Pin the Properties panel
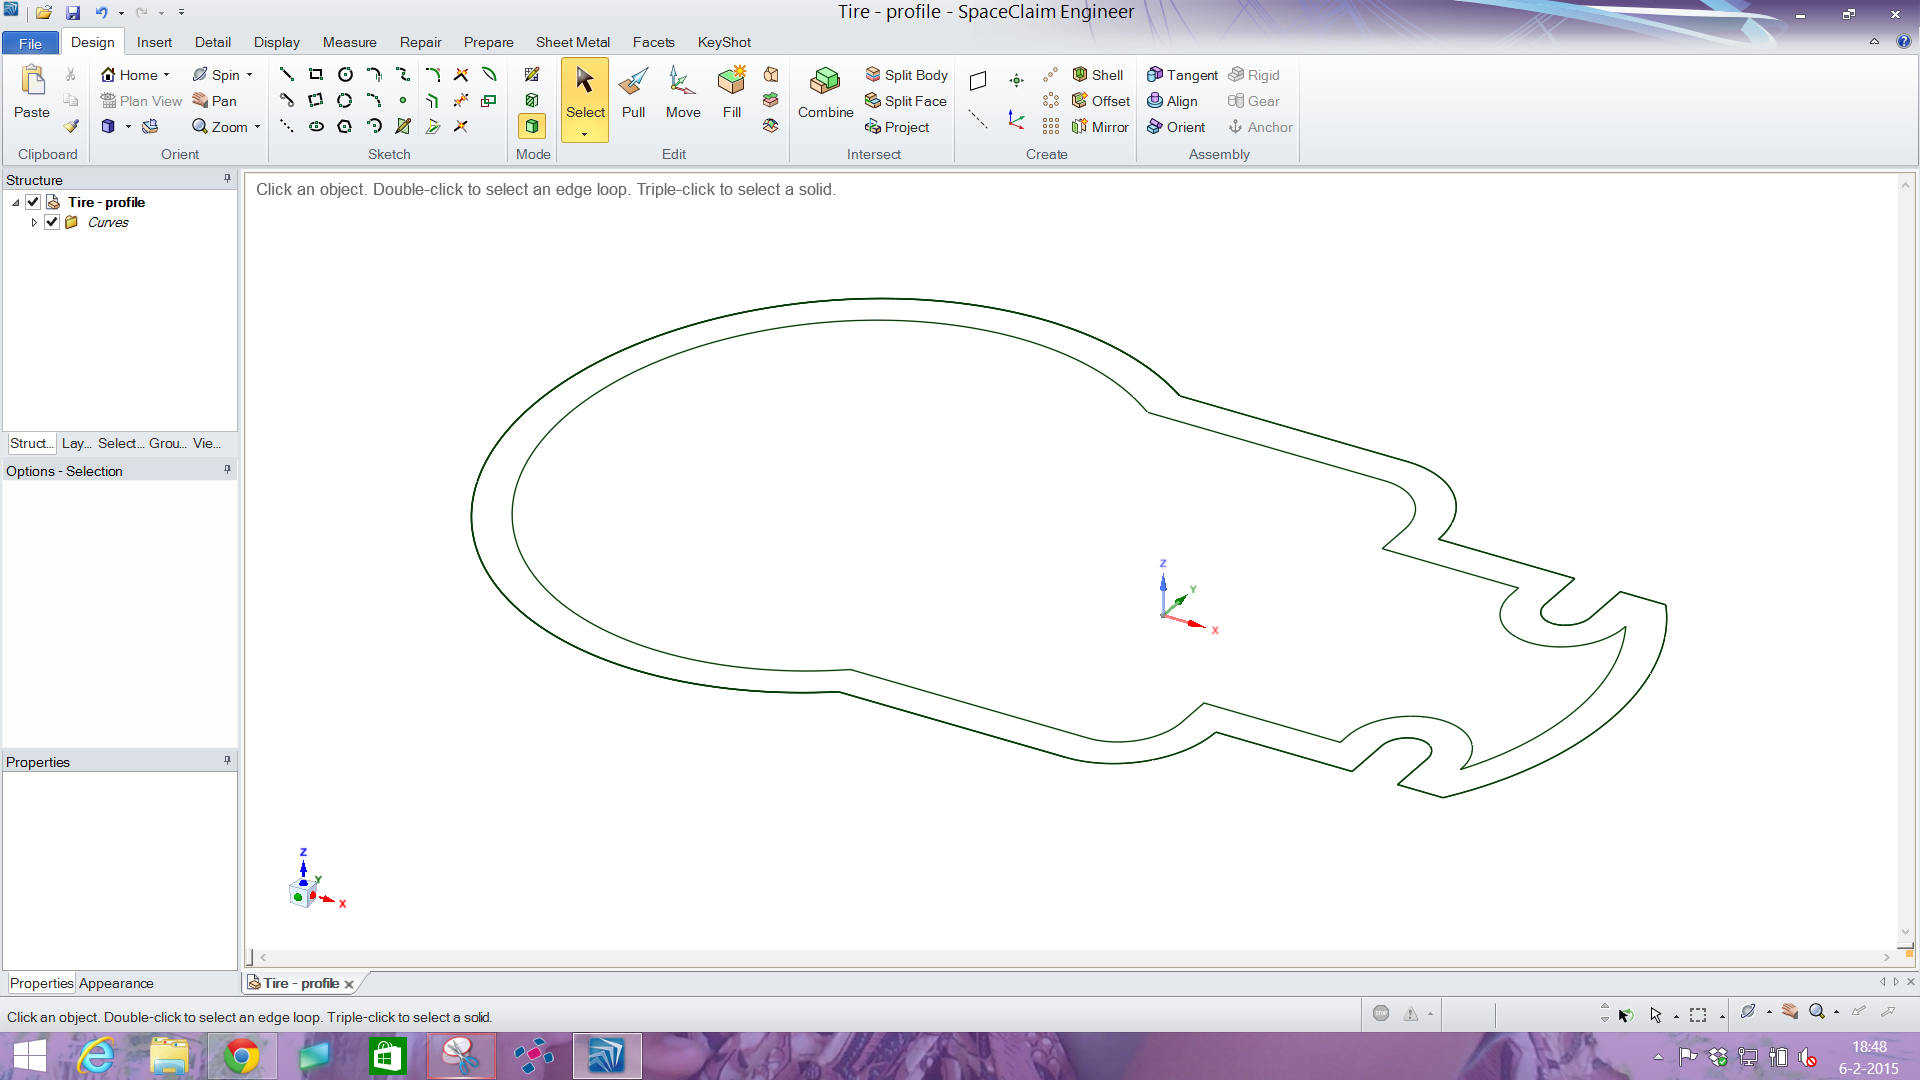The width and height of the screenshot is (1920, 1080). point(227,761)
